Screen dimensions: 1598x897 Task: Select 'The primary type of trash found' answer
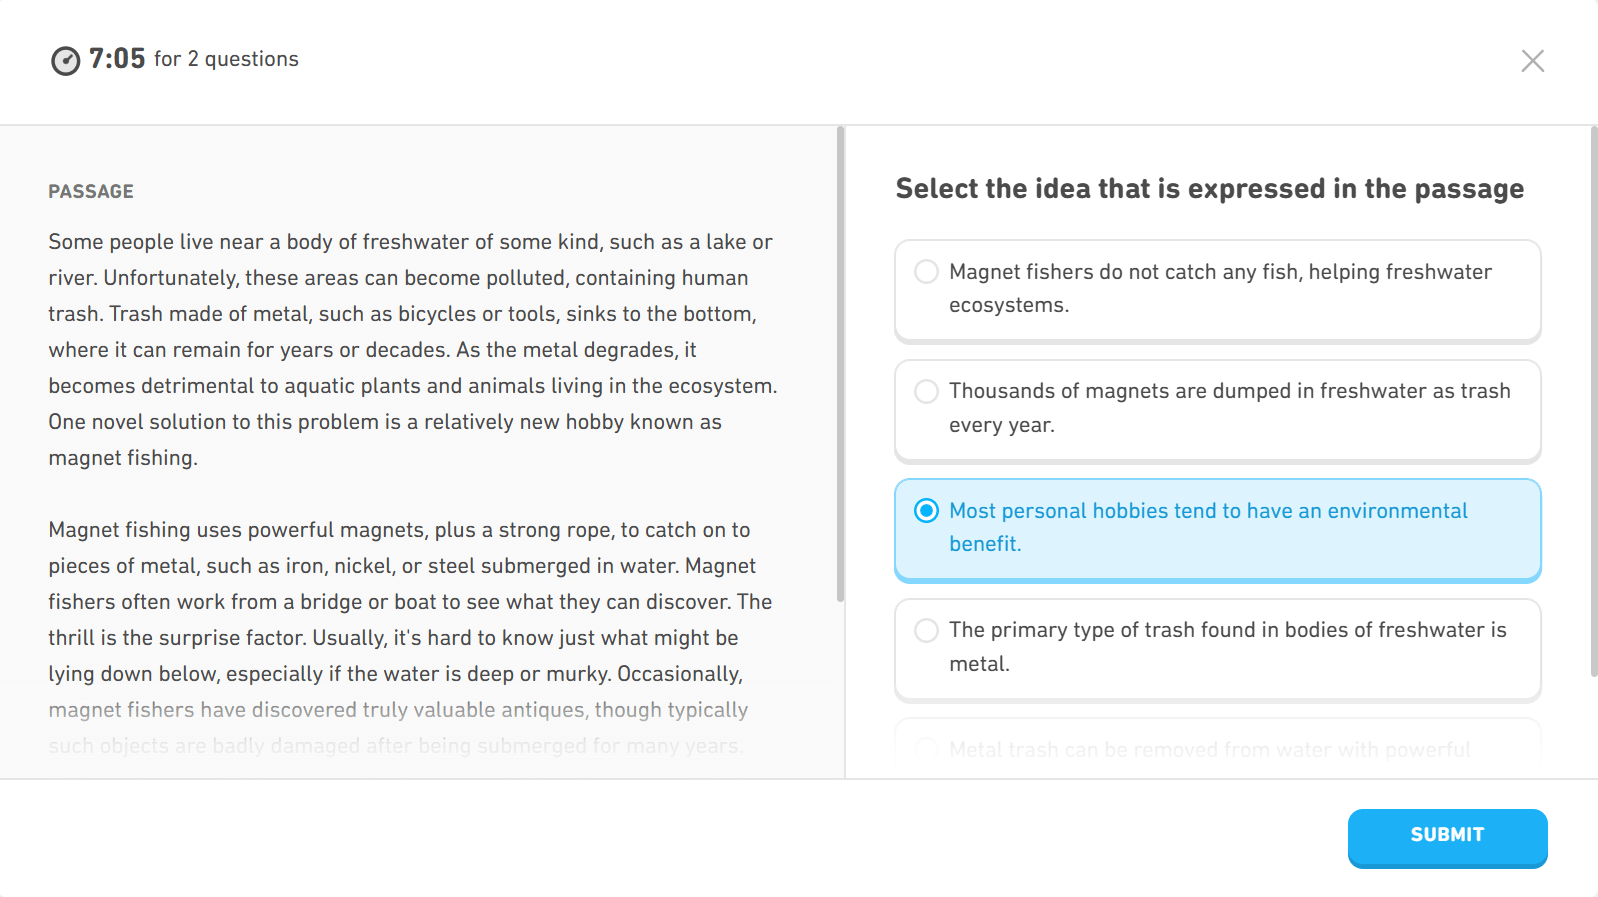pos(1217,648)
